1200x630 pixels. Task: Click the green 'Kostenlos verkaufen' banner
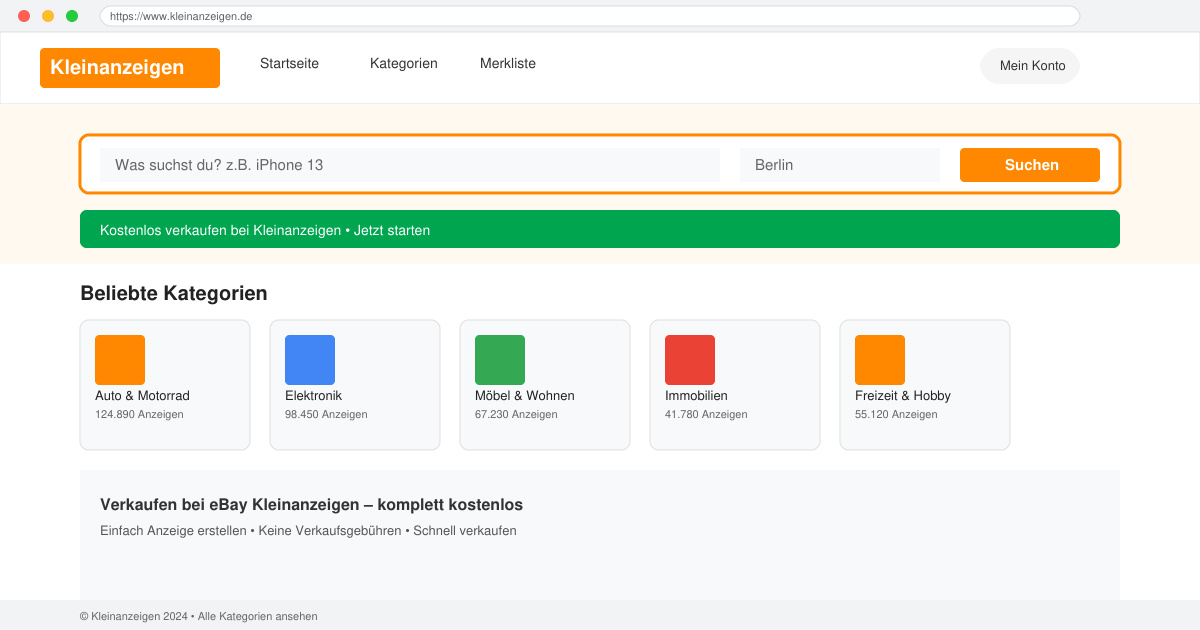tap(600, 229)
